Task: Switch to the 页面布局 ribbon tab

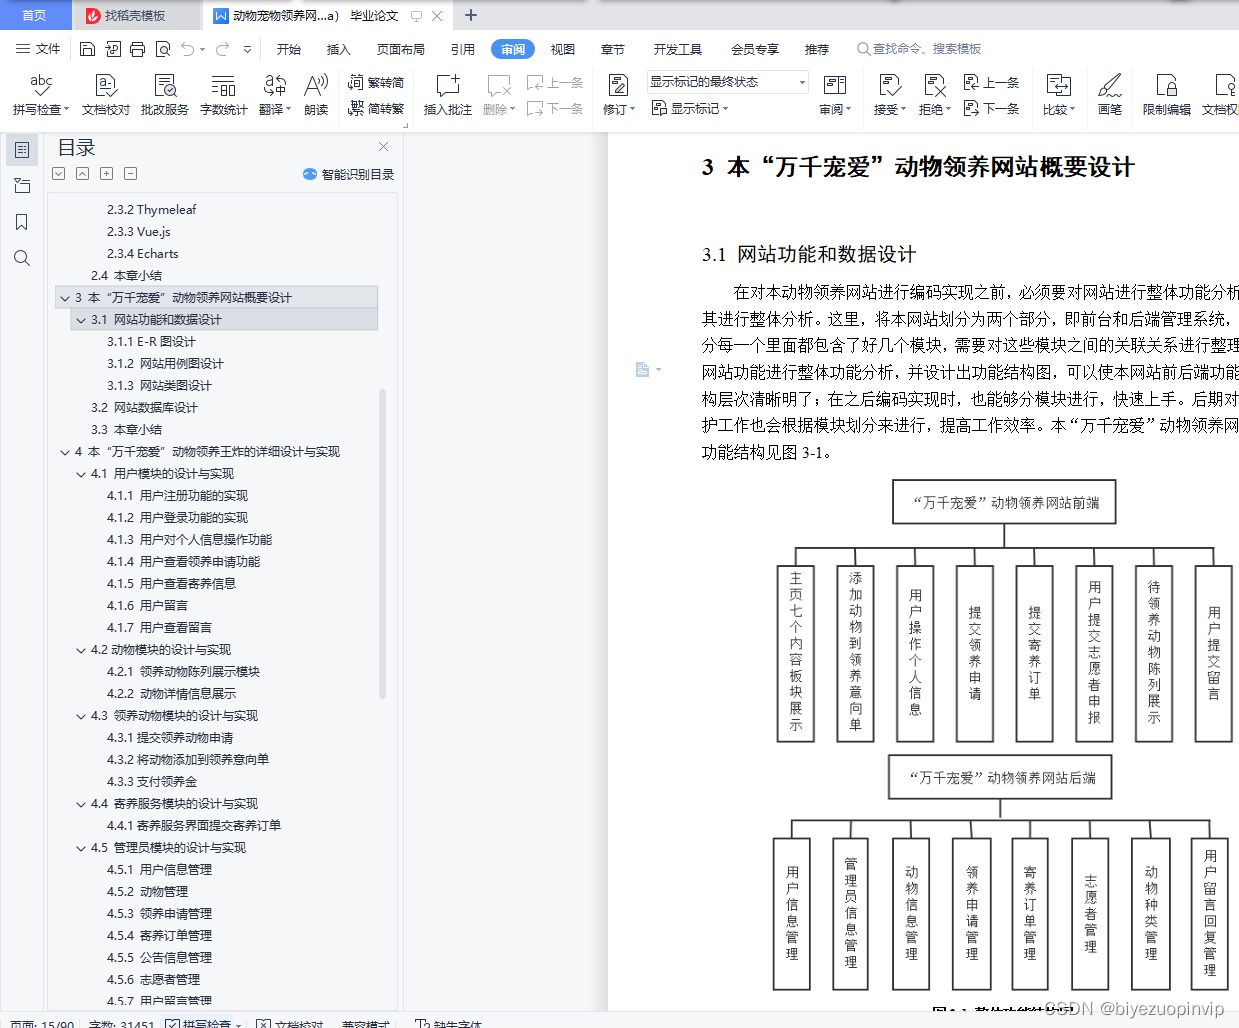Action: pyautogui.click(x=401, y=49)
